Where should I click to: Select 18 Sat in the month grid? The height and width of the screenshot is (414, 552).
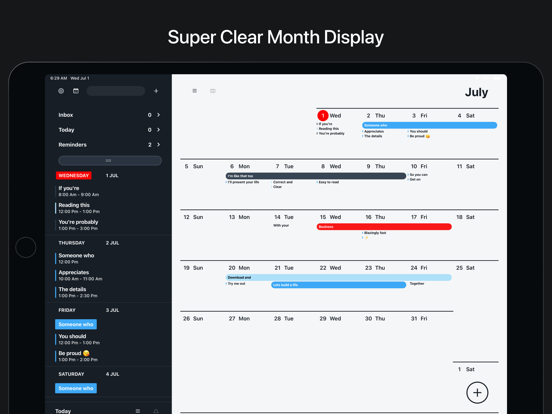(x=465, y=217)
